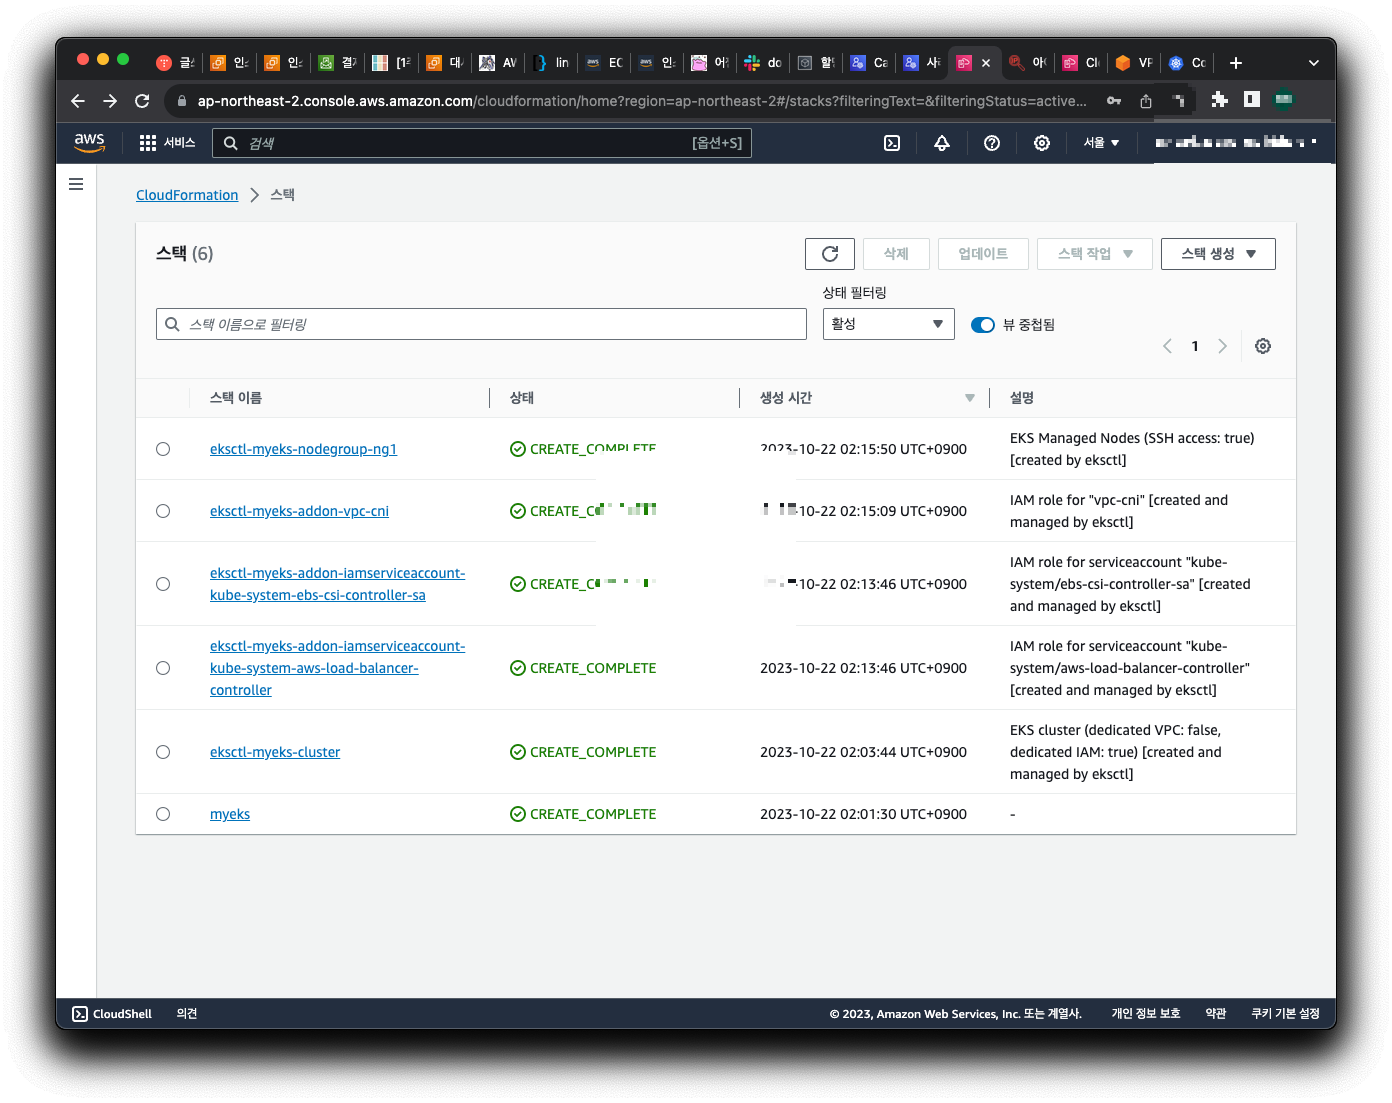This screenshot has height=1103, width=1392.
Task: Switch to the 'VF' browser tab
Action: (x=1134, y=63)
